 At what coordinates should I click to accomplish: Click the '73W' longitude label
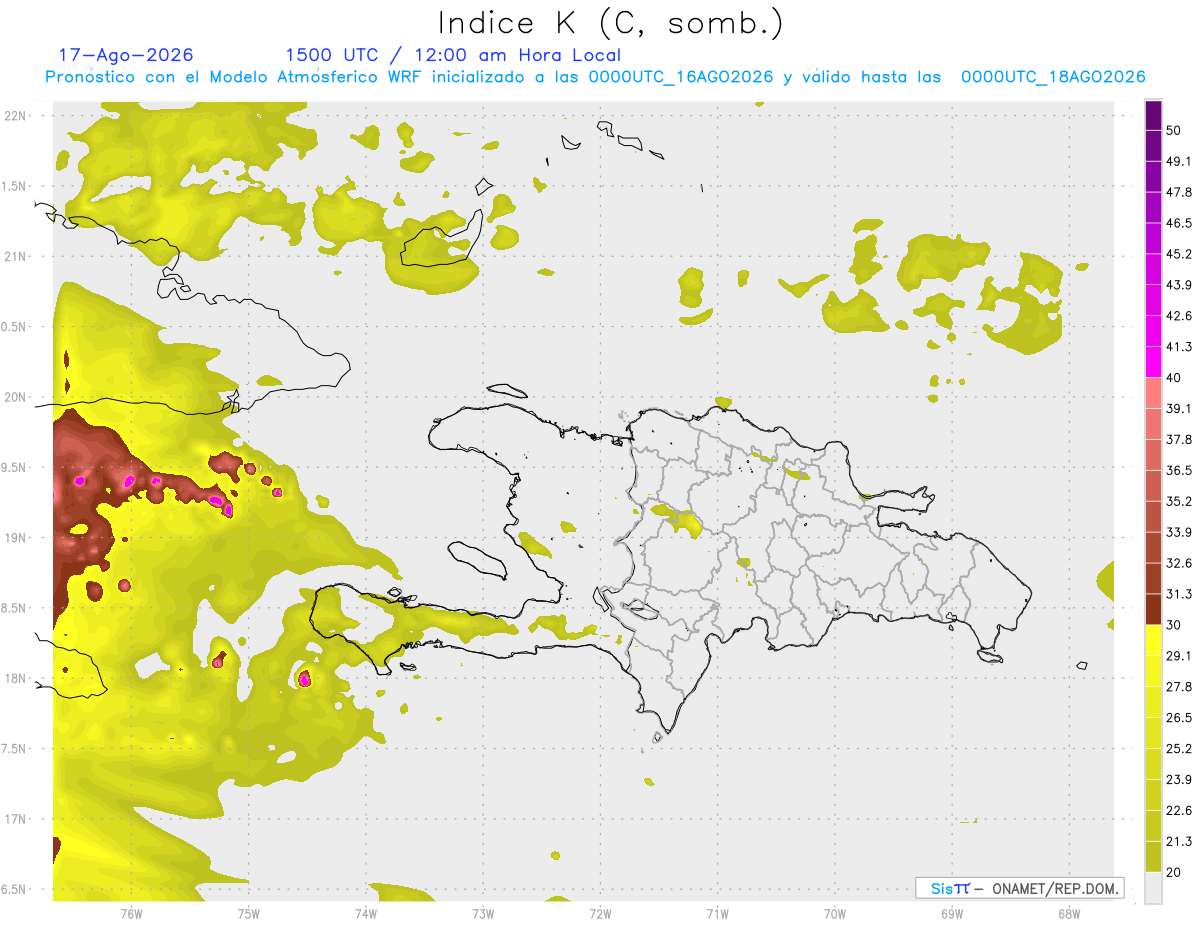click(483, 914)
